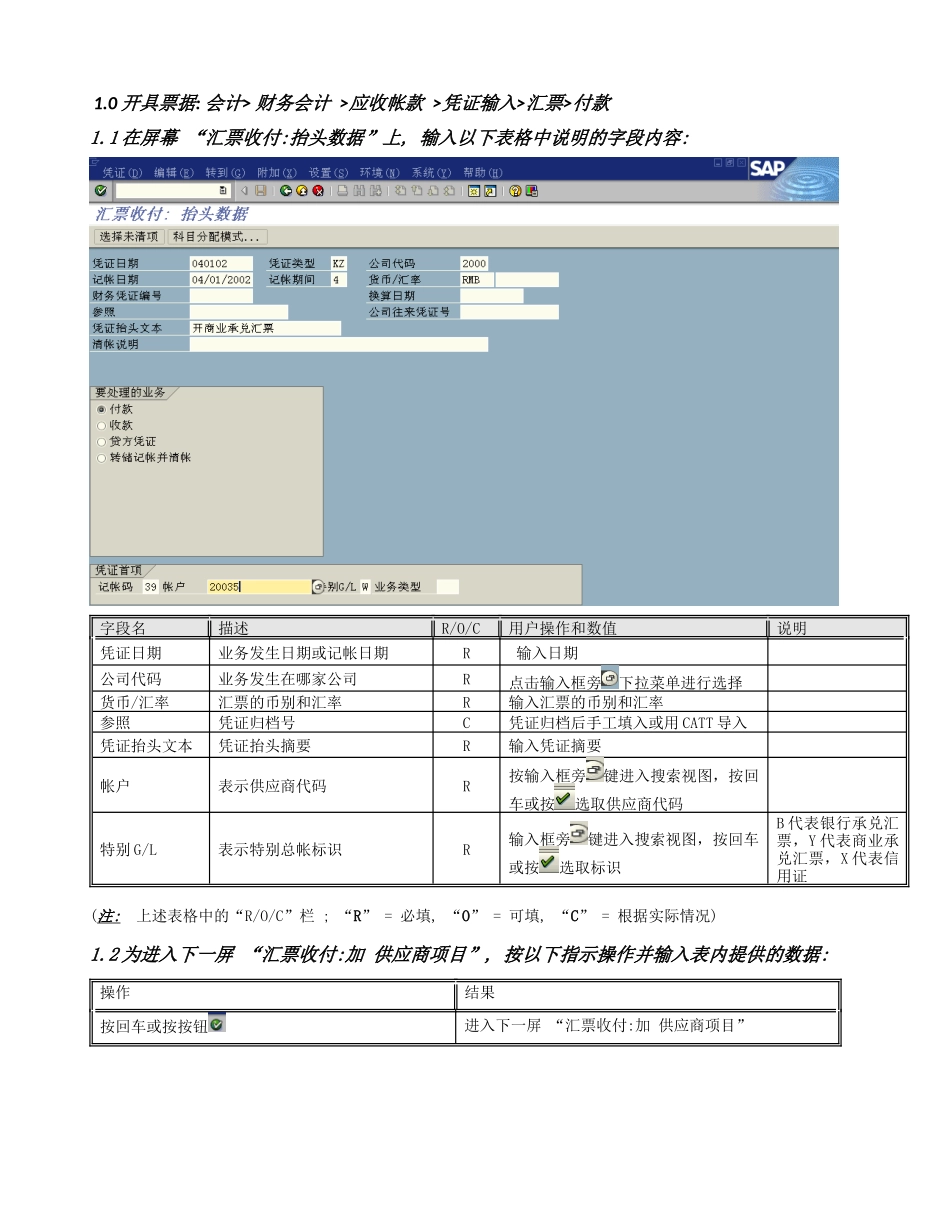Click the Create New Session icon
950x1230 pixels.
tap(473, 190)
